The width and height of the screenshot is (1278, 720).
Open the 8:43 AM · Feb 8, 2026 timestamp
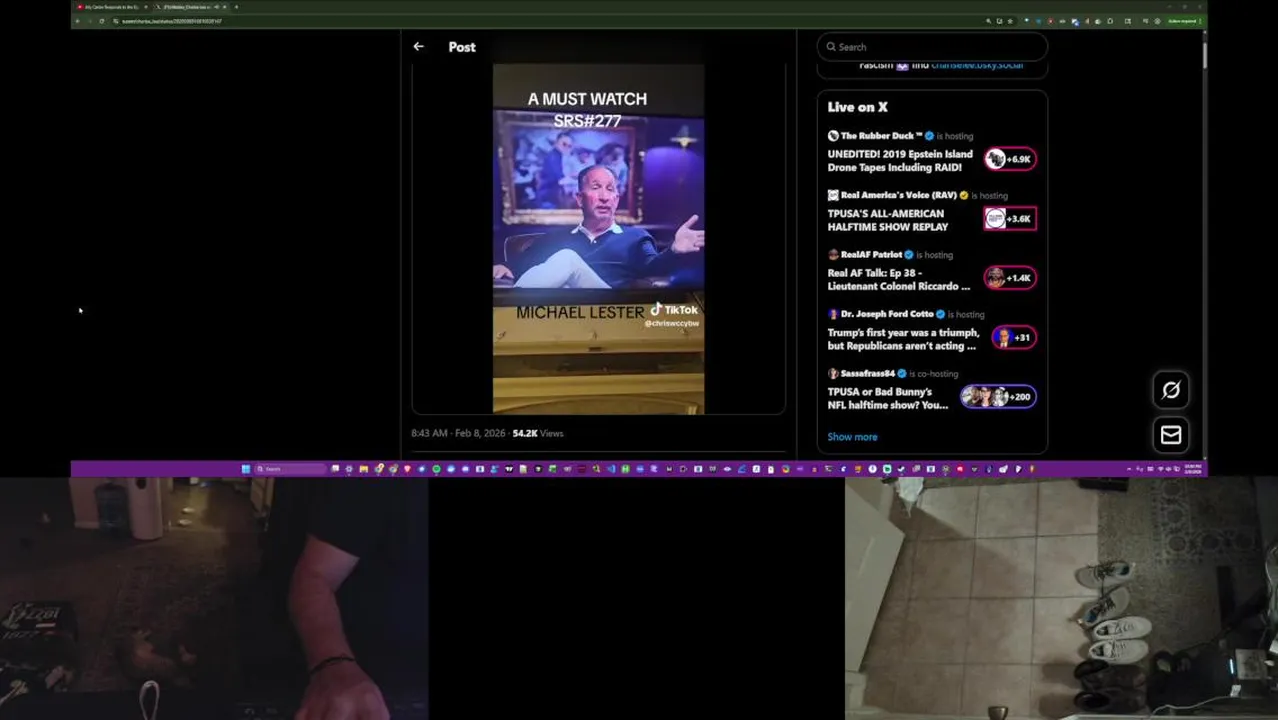click(x=458, y=433)
